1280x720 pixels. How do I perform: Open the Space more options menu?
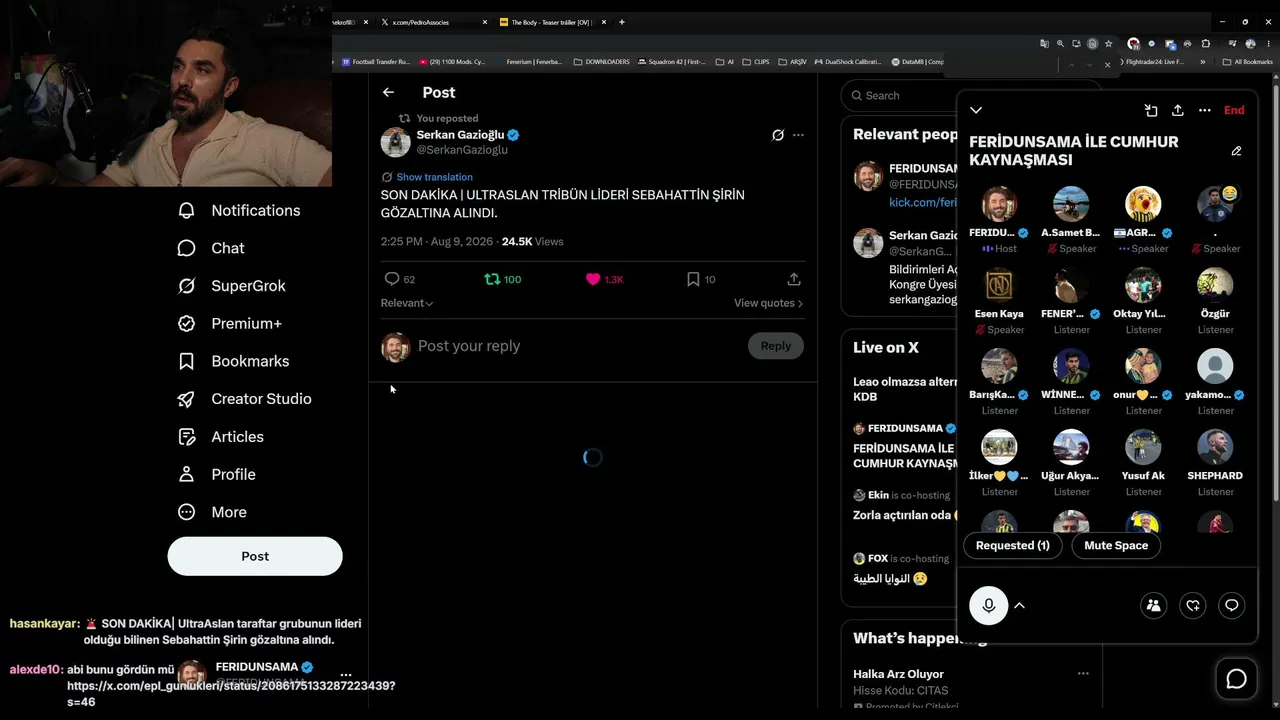tap(1205, 110)
